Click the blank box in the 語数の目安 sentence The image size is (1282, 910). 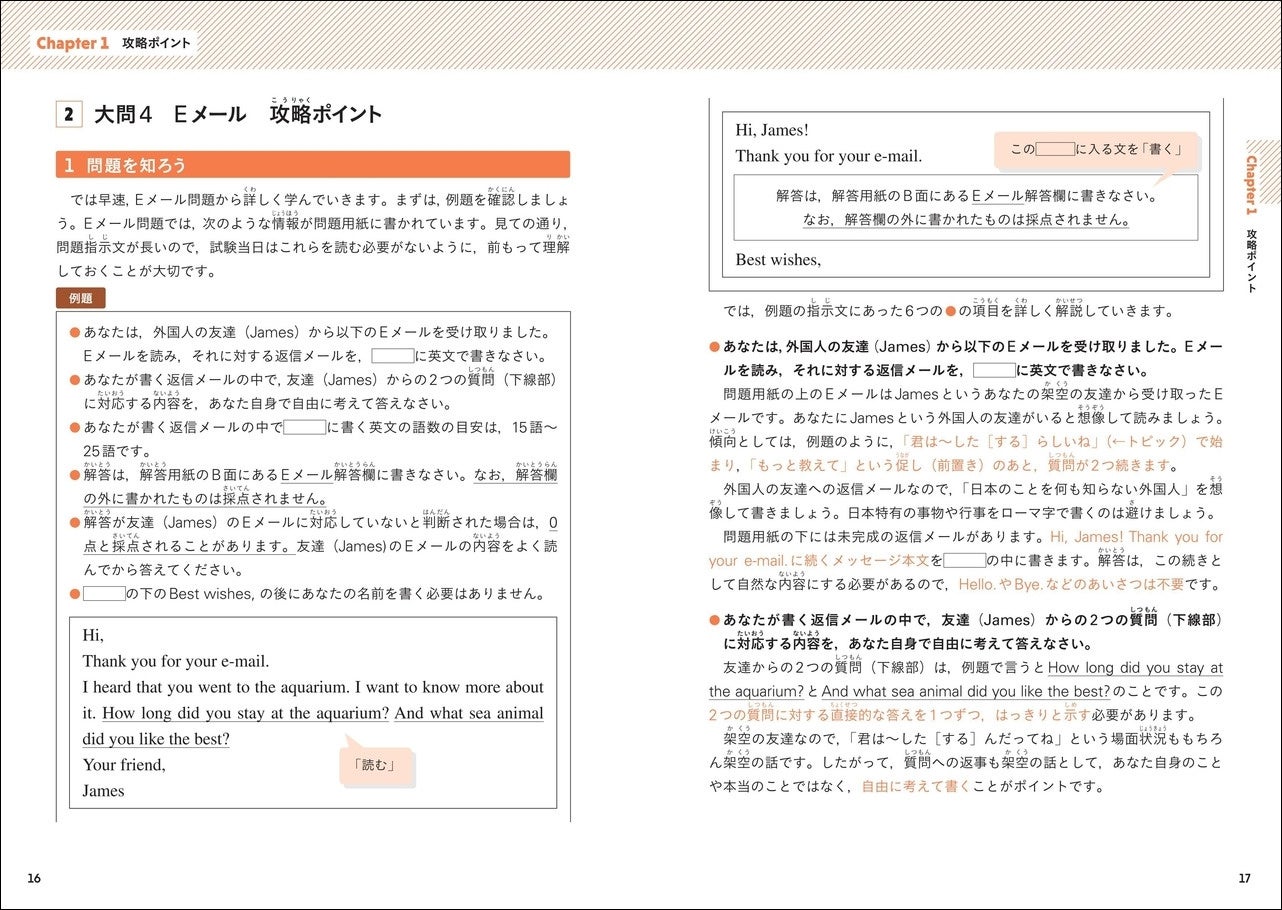pyautogui.click(x=305, y=427)
